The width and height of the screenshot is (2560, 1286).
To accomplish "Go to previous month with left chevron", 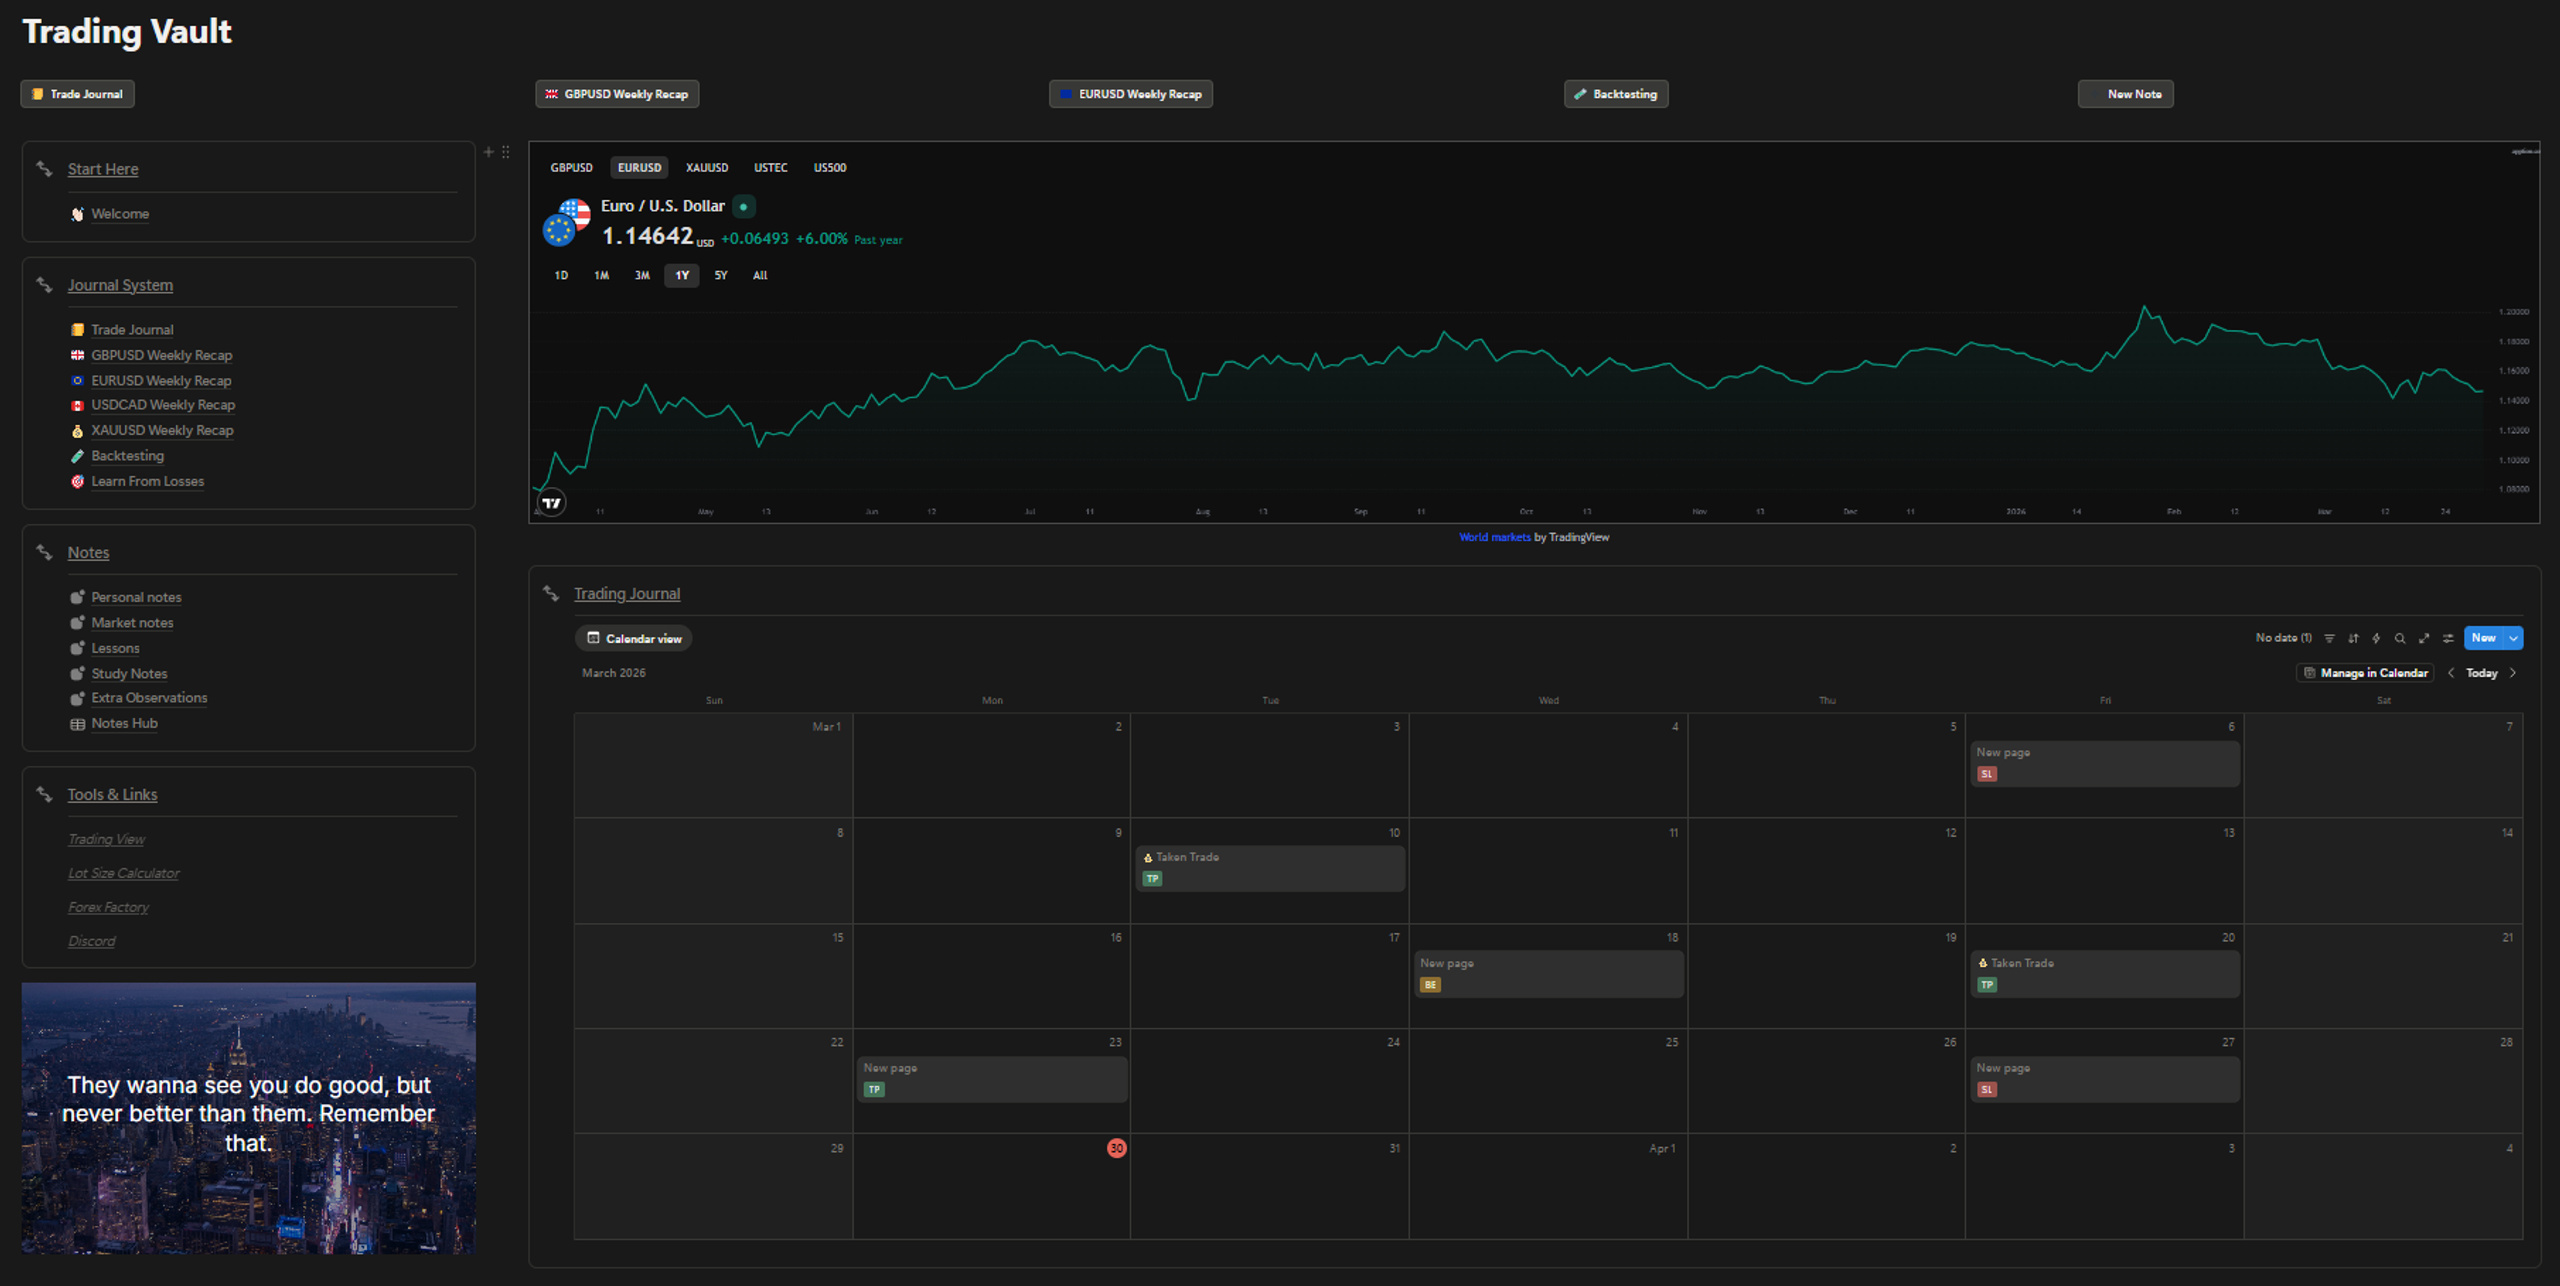I will (x=2451, y=673).
